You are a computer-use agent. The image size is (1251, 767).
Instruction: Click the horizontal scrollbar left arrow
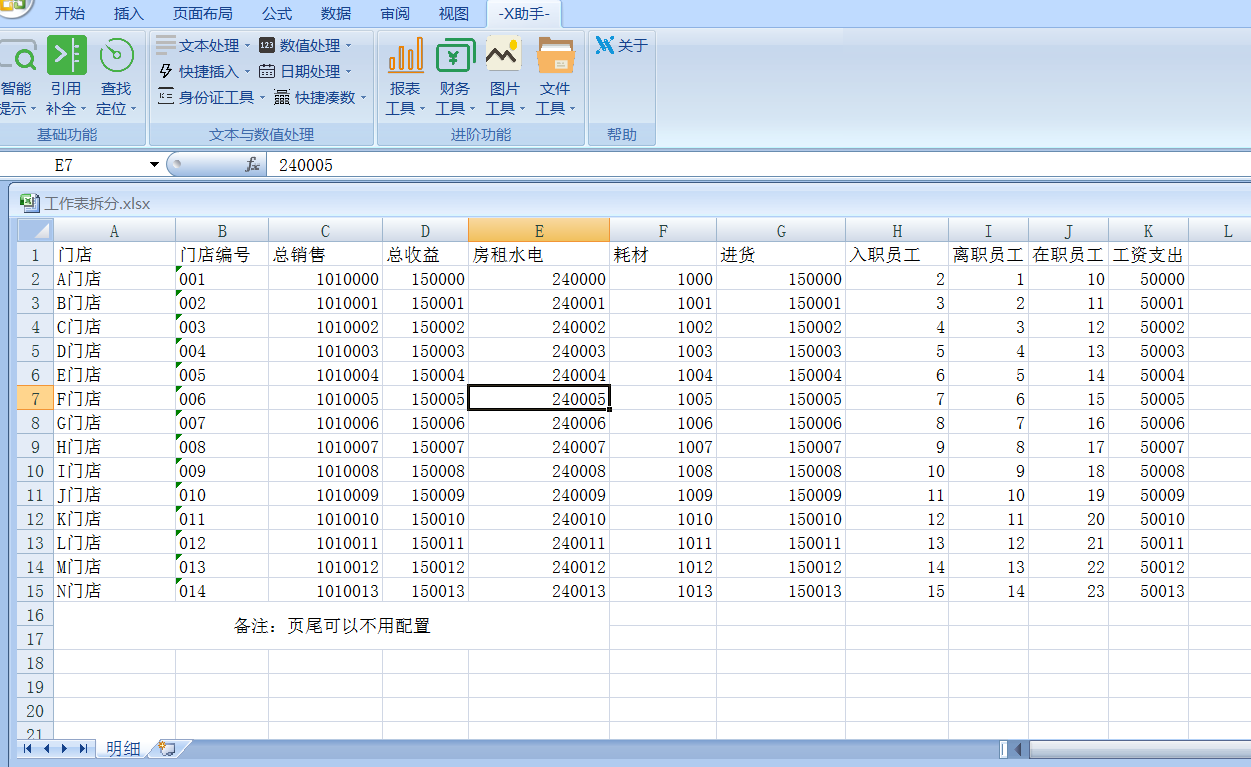[x=1019, y=749]
